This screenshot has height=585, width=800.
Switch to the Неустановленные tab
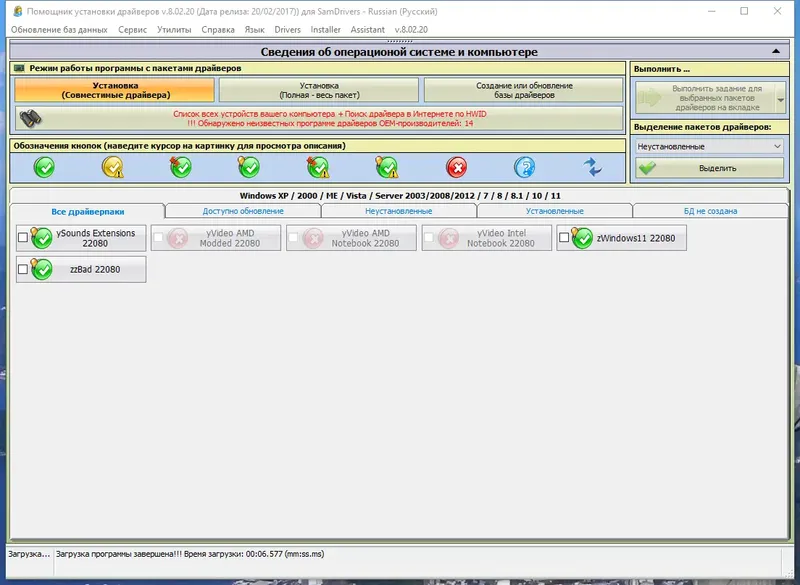pyautogui.click(x=398, y=211)
